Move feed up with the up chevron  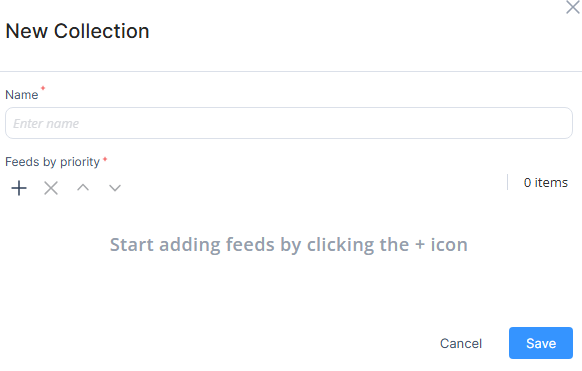pos(83,187)
